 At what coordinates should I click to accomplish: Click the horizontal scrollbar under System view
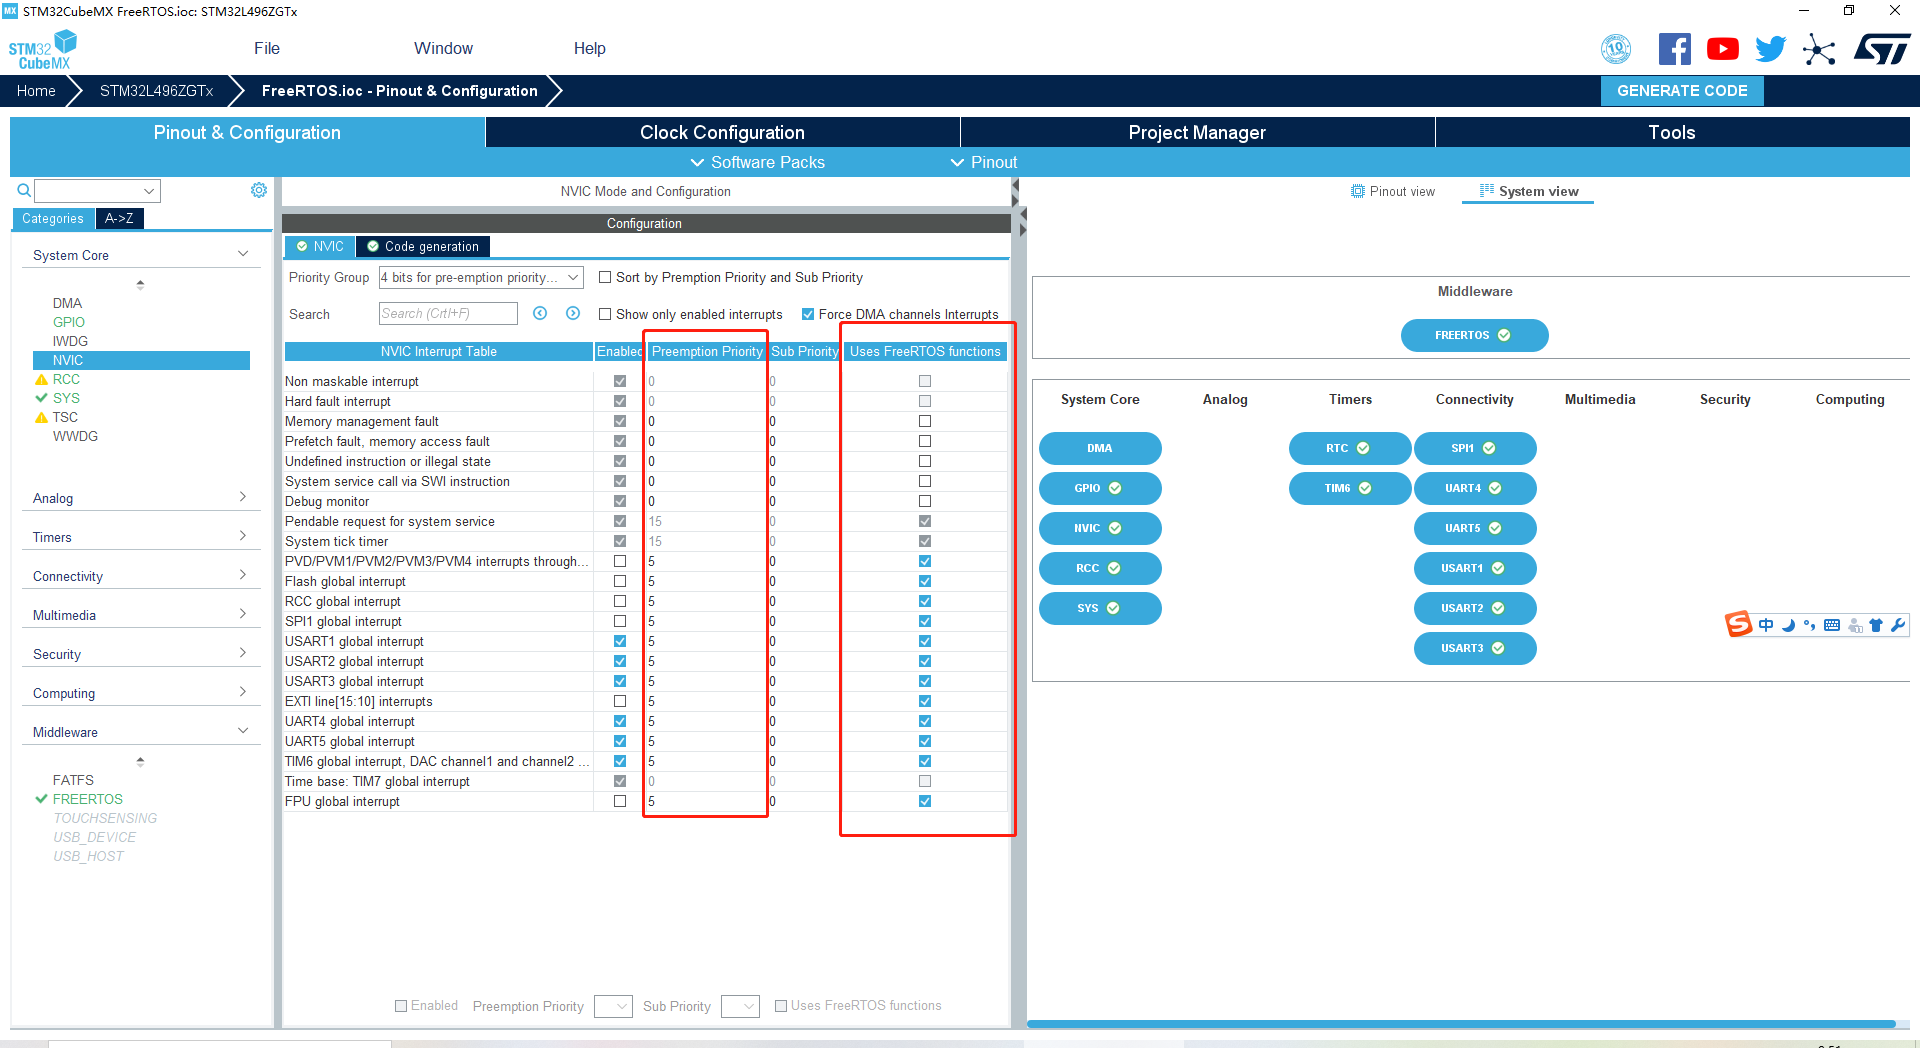1461,1023
